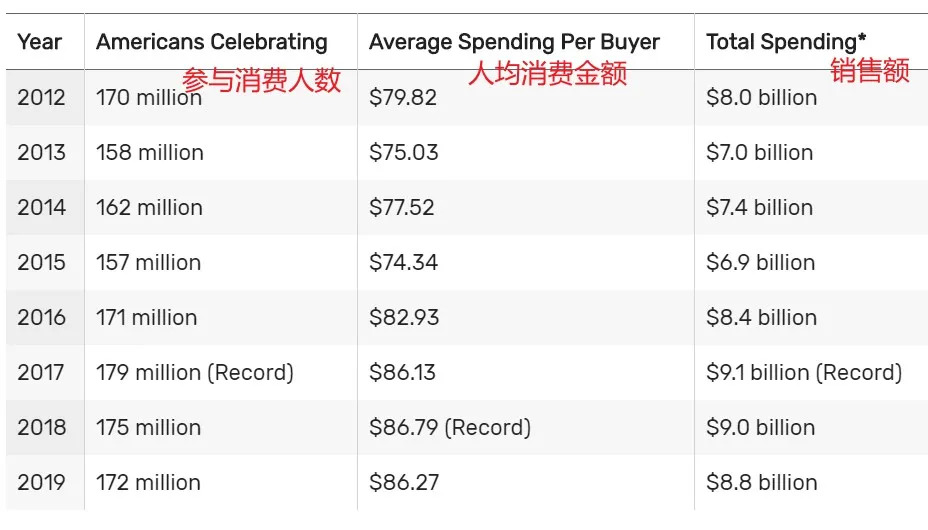The width and height of the screenshot is (928, 530).
Task: Click the $86.79 (Record) cell
Action: [450, 428]
